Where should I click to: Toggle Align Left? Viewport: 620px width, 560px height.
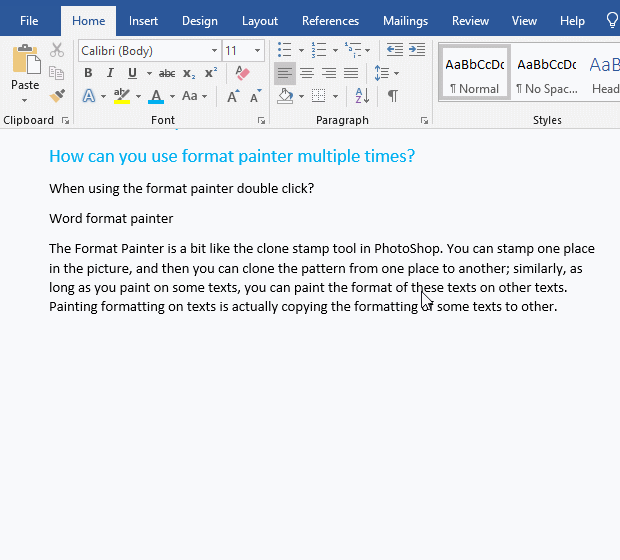[x=285, y=73]
